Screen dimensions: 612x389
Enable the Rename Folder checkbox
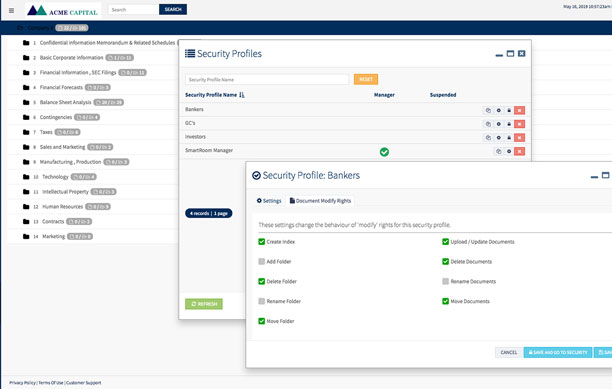coord(262,301)
